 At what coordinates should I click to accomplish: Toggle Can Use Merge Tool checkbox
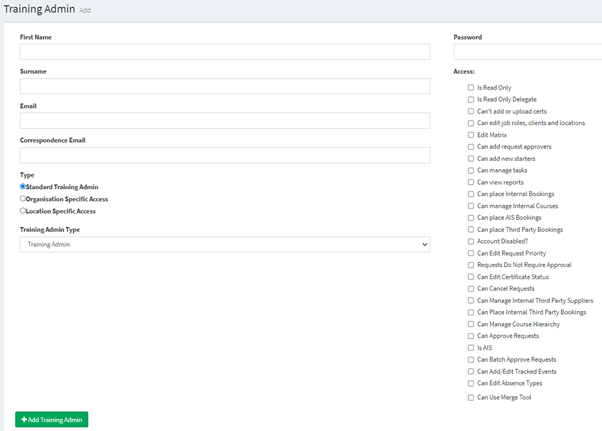click(x=471, y=398)
